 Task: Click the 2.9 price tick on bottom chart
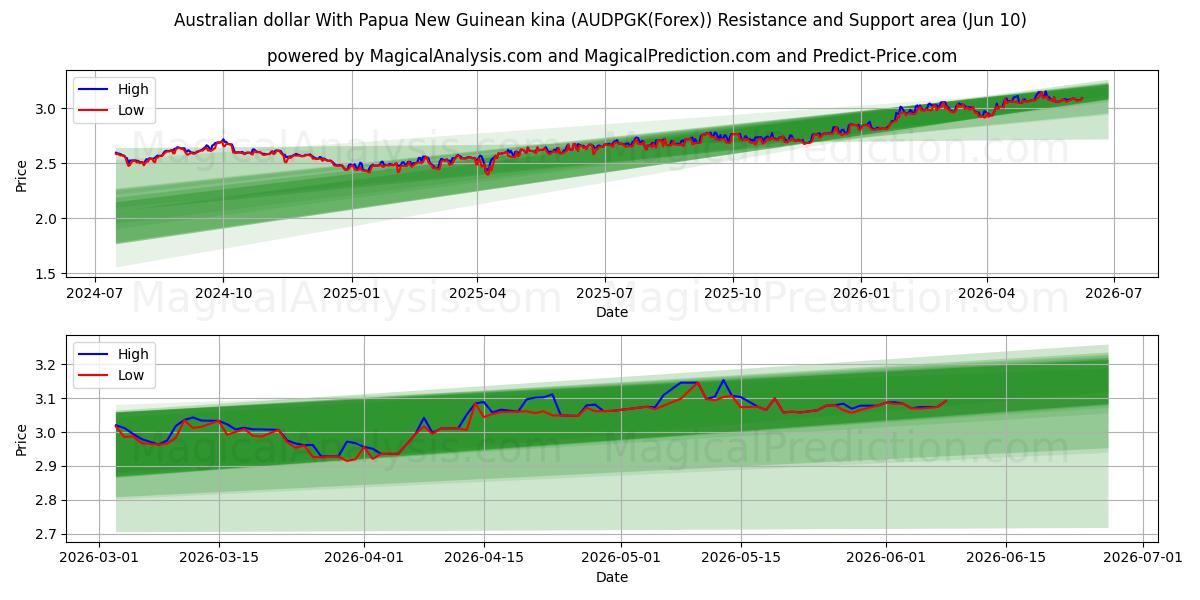48,467
